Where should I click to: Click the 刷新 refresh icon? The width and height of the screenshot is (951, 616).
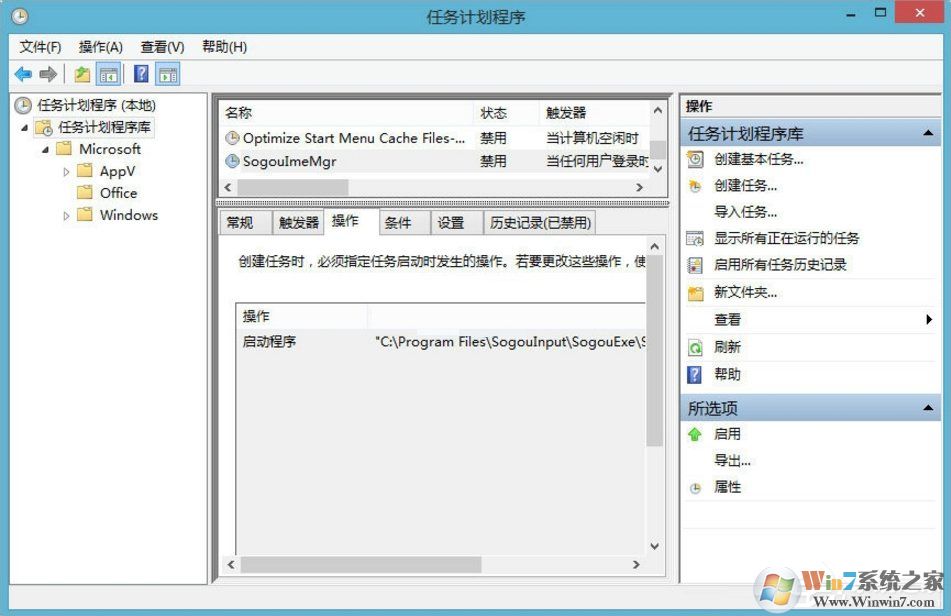(x=694, y=347)
